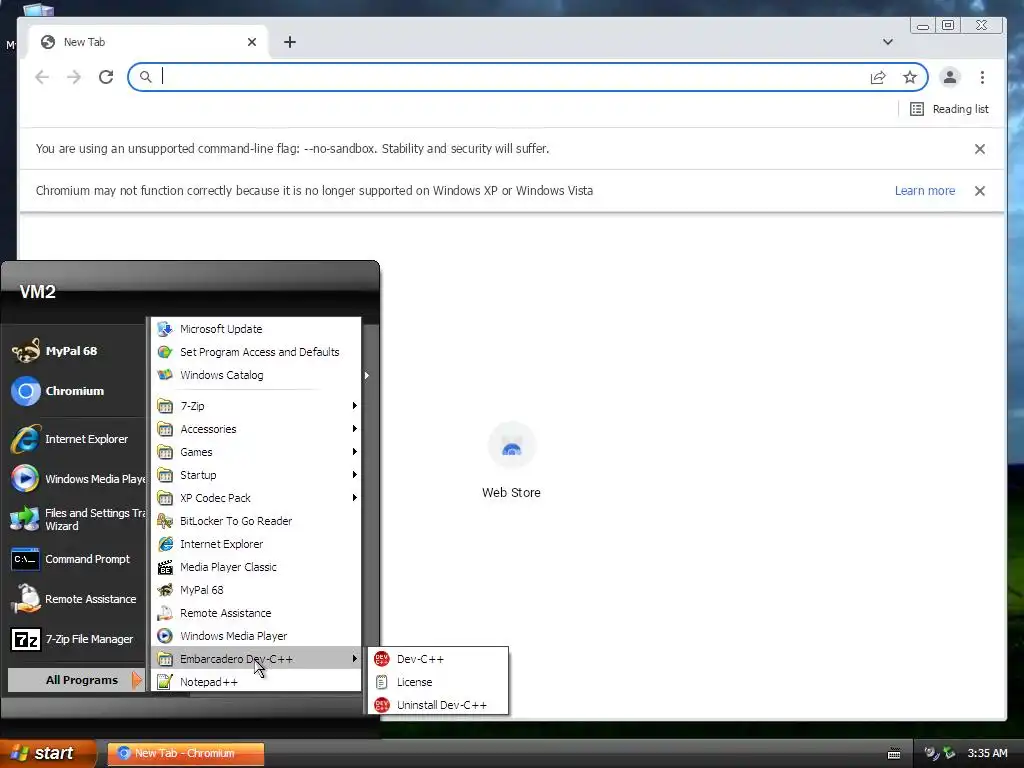Bookmark this tab with the star icon
The image size is (1024, 768).
910,78
